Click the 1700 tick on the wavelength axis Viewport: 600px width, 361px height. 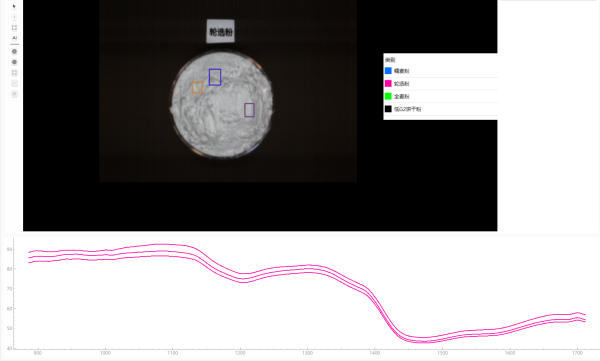577,353
